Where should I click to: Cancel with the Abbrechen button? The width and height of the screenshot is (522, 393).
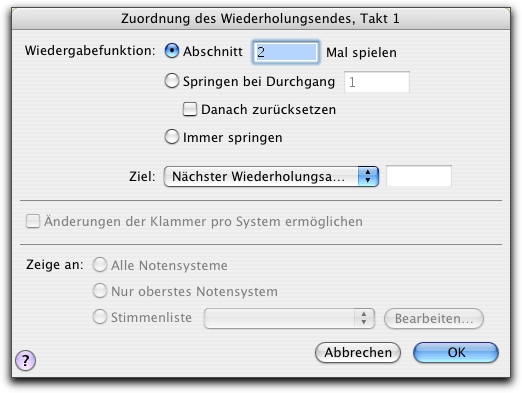tap(358, 352)
